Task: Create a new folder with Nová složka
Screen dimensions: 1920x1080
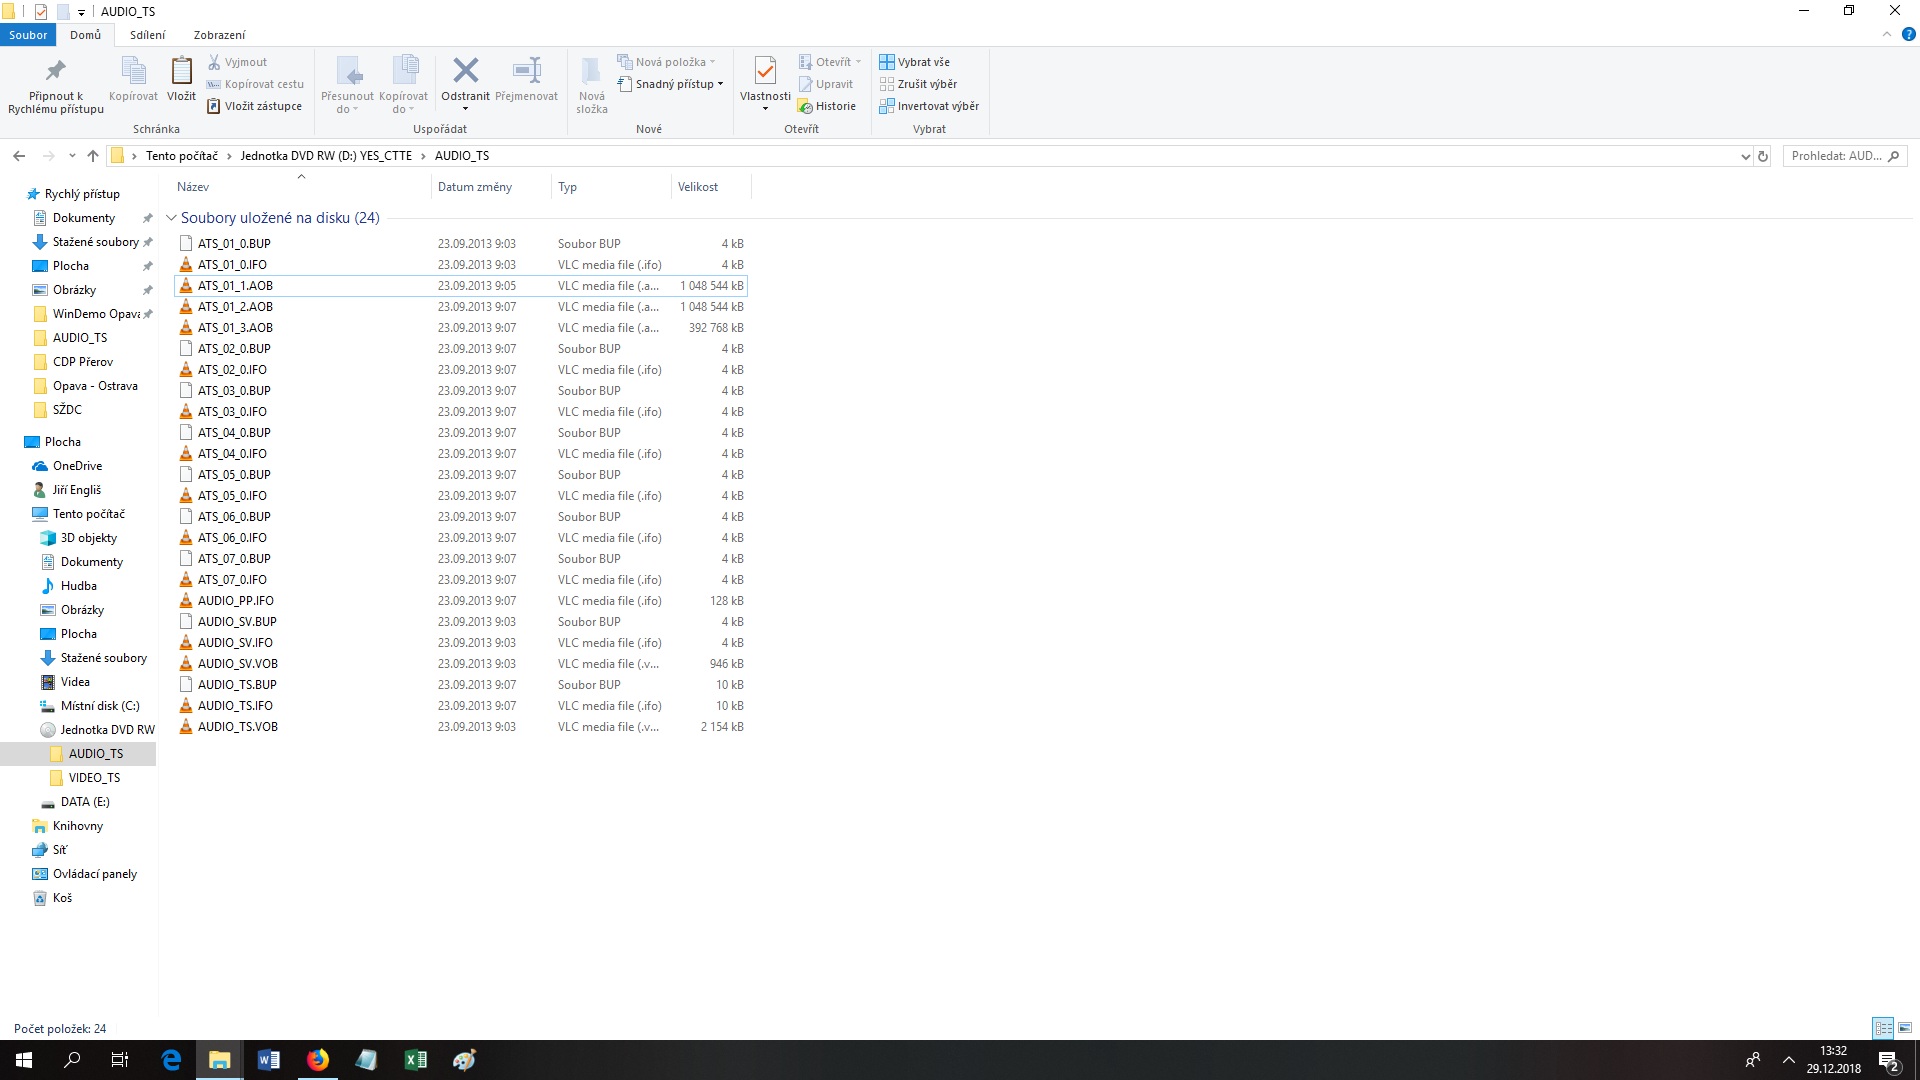Action: pos(591,86)
